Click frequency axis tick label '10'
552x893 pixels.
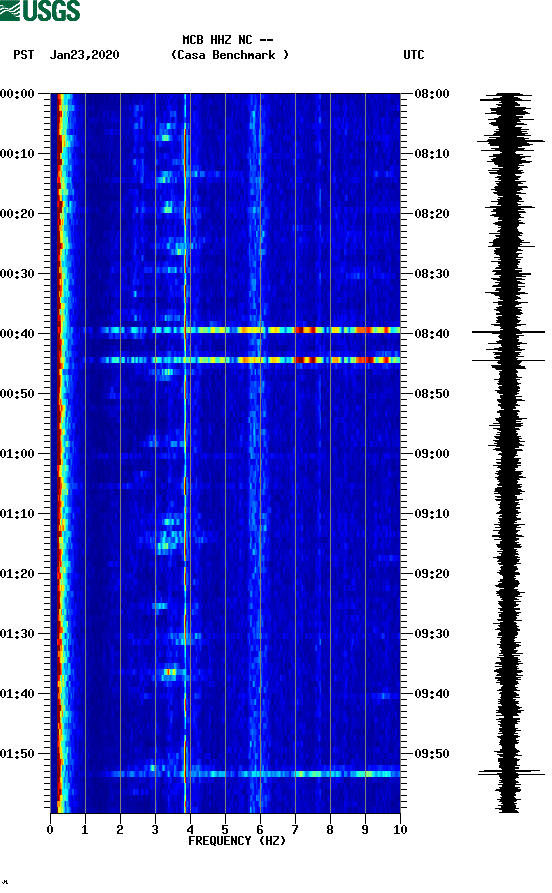point(400,830)
